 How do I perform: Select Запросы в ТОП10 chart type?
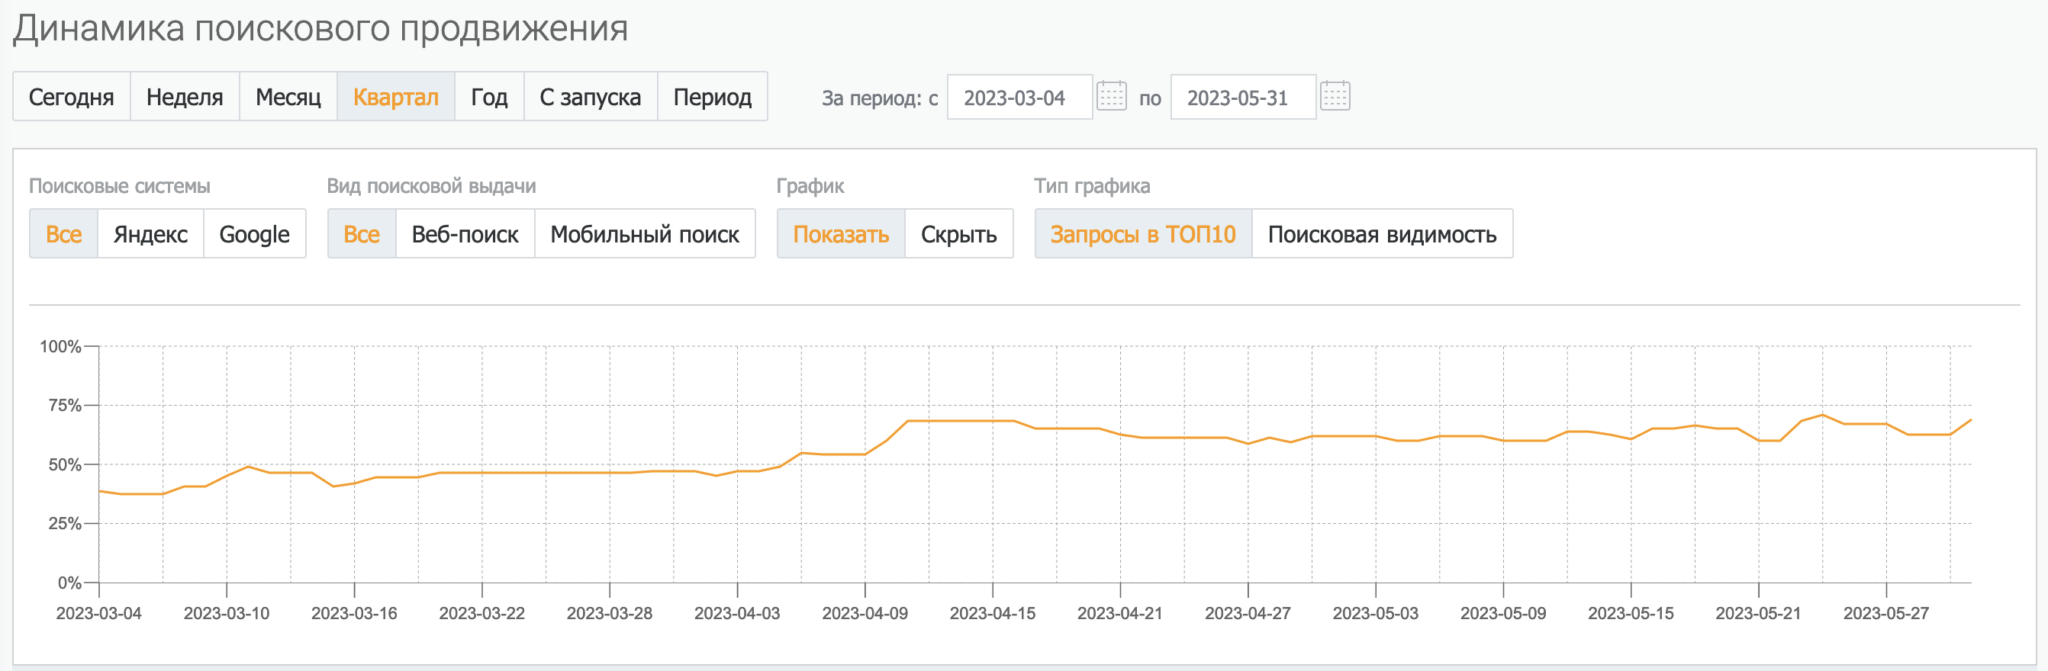(1142, 234)
